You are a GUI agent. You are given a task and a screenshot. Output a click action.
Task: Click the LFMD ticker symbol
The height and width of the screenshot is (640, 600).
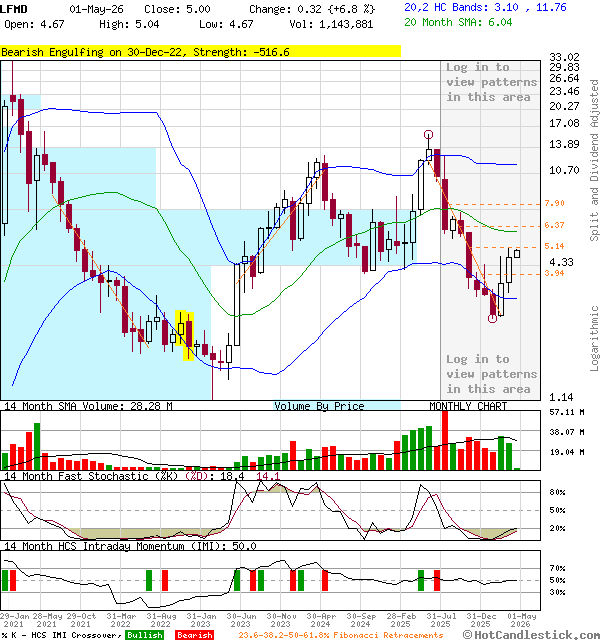point(14,9)
